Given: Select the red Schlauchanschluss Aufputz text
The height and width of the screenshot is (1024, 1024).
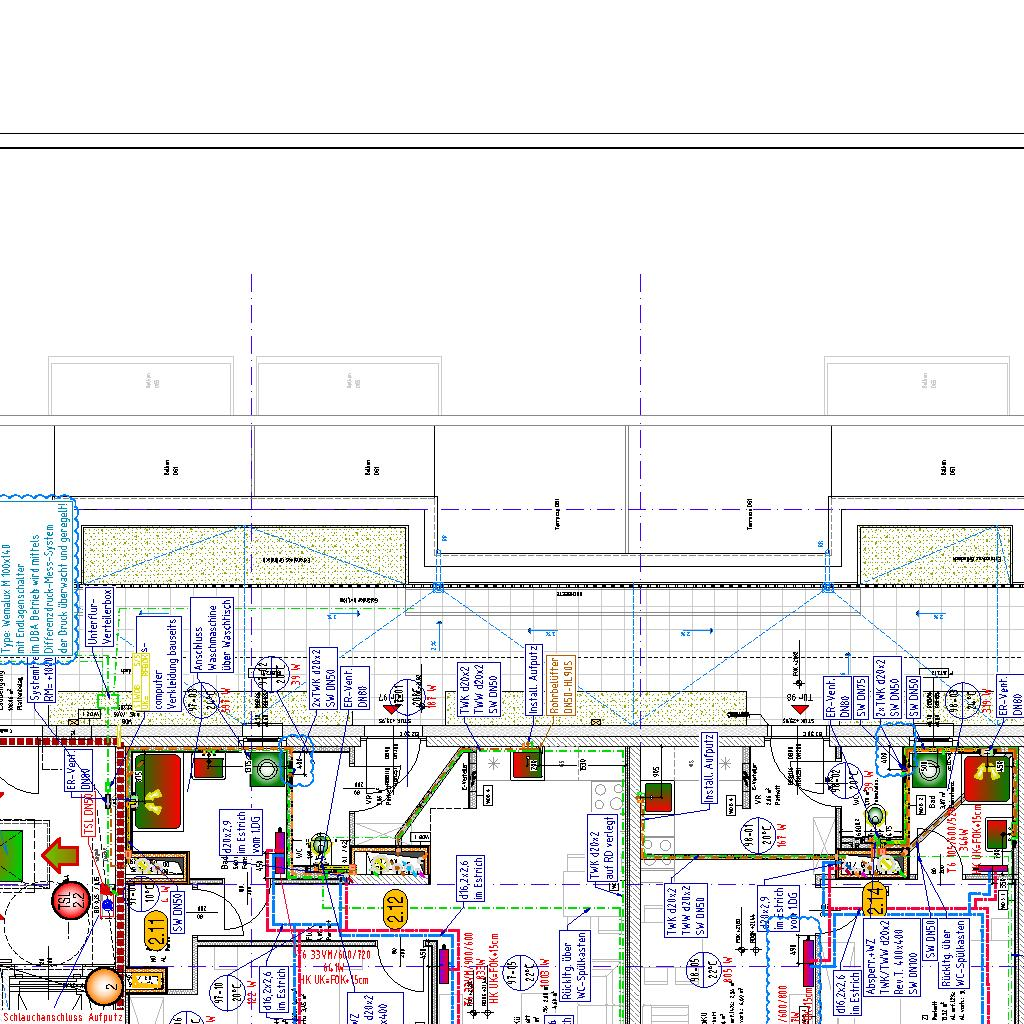Looking at the screenshot, I should tap(60, 1017).
